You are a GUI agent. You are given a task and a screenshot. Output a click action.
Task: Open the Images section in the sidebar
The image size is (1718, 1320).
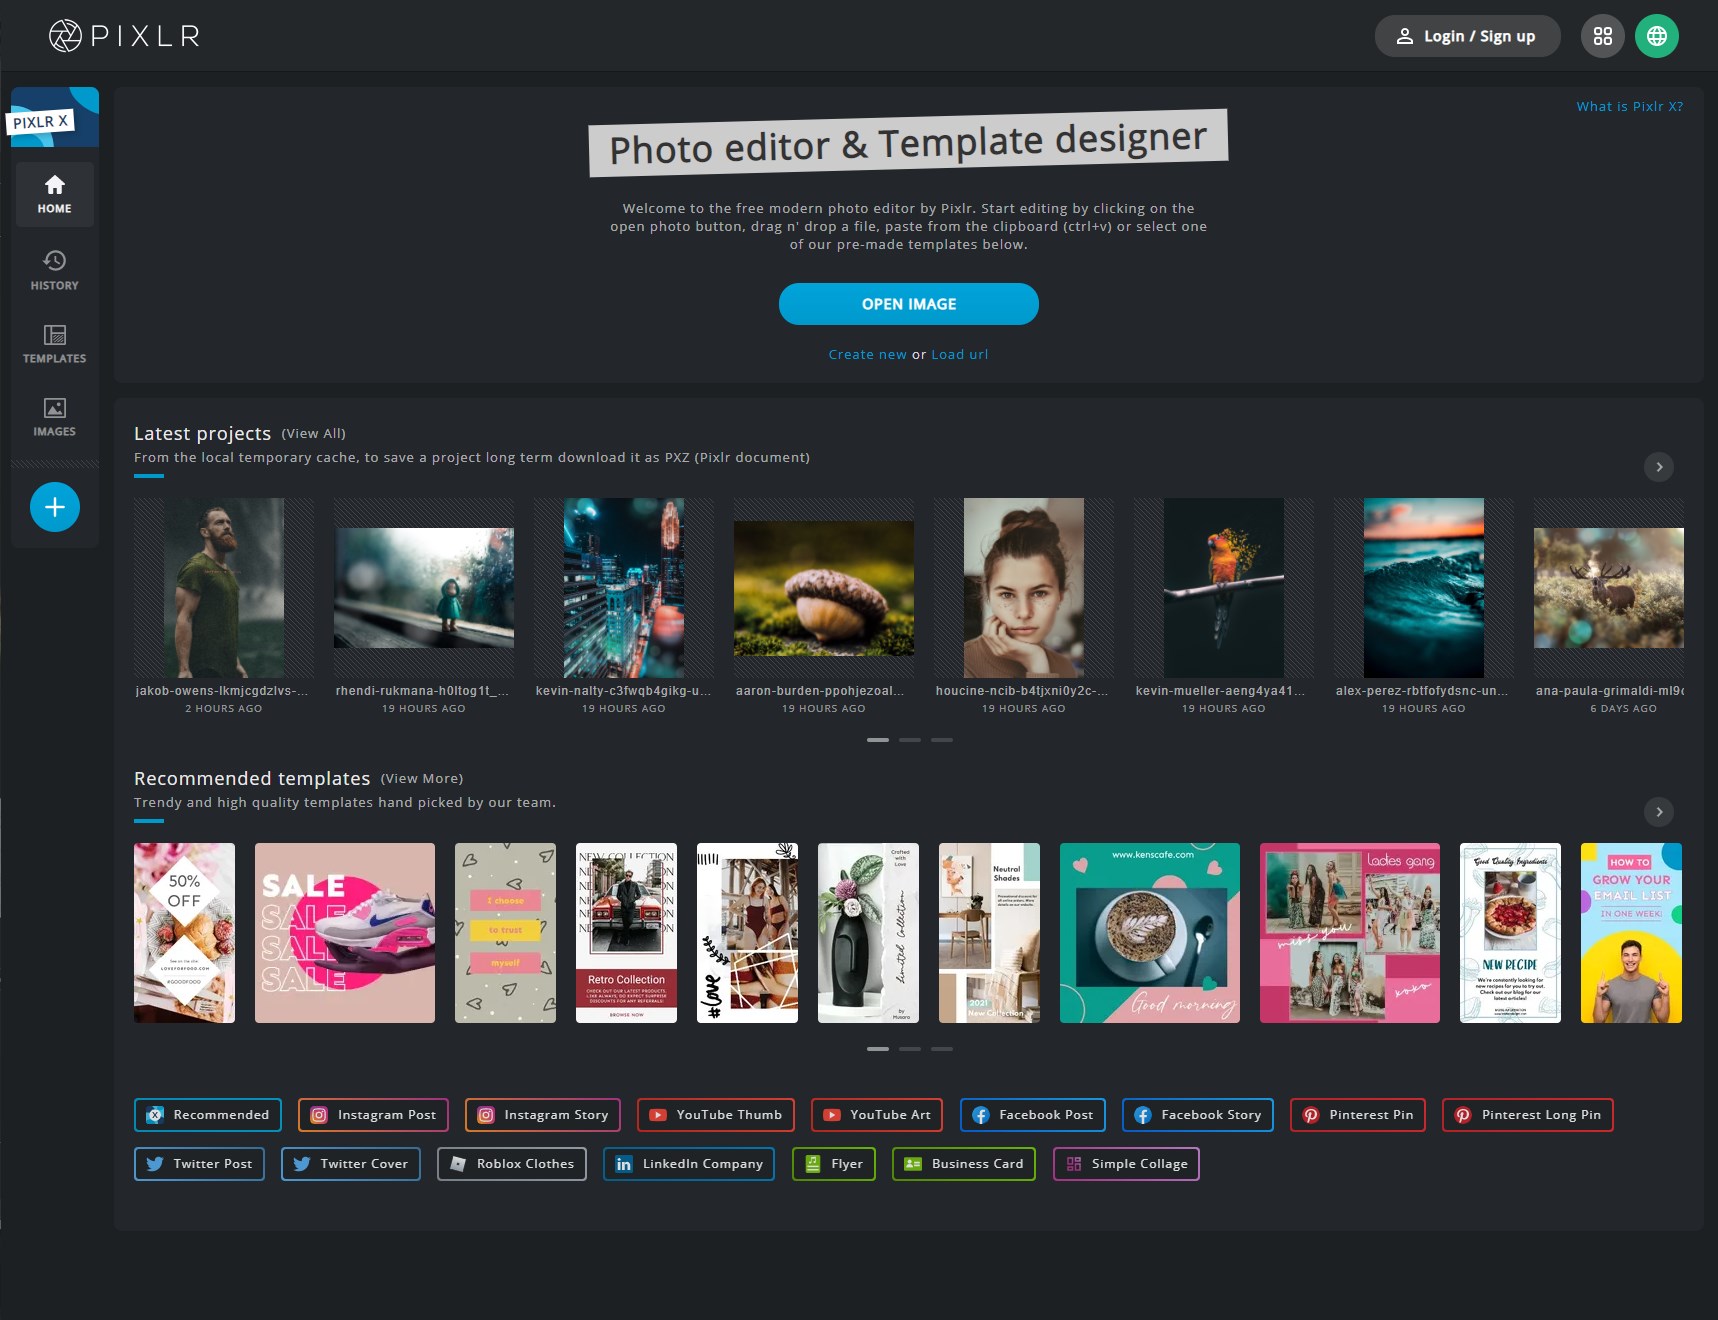coord(54,416)
